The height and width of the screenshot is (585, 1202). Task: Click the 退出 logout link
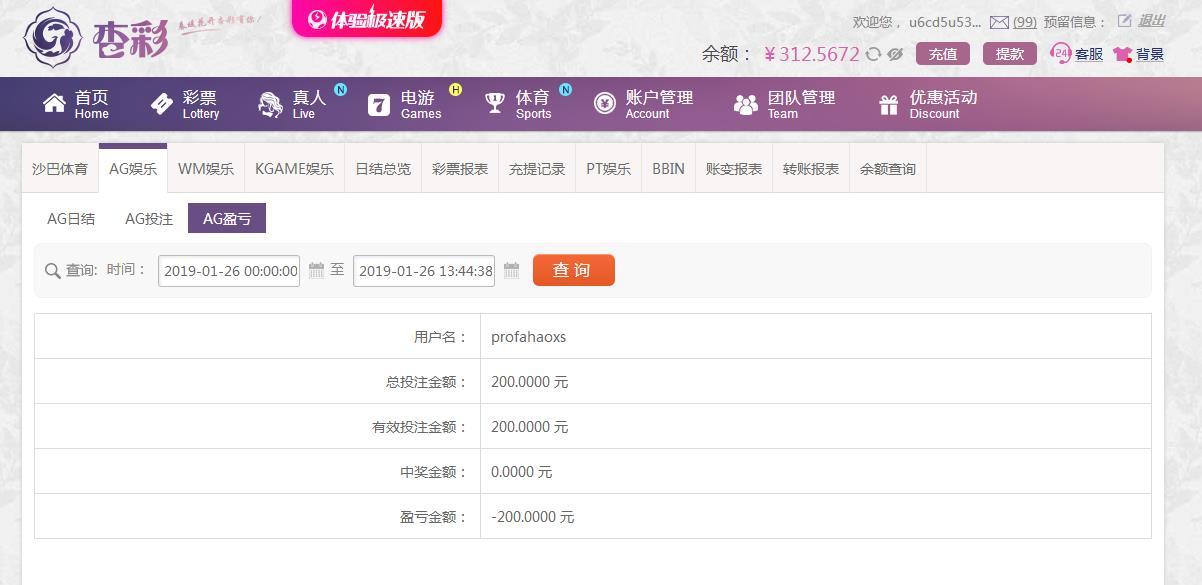[1152, 21]
